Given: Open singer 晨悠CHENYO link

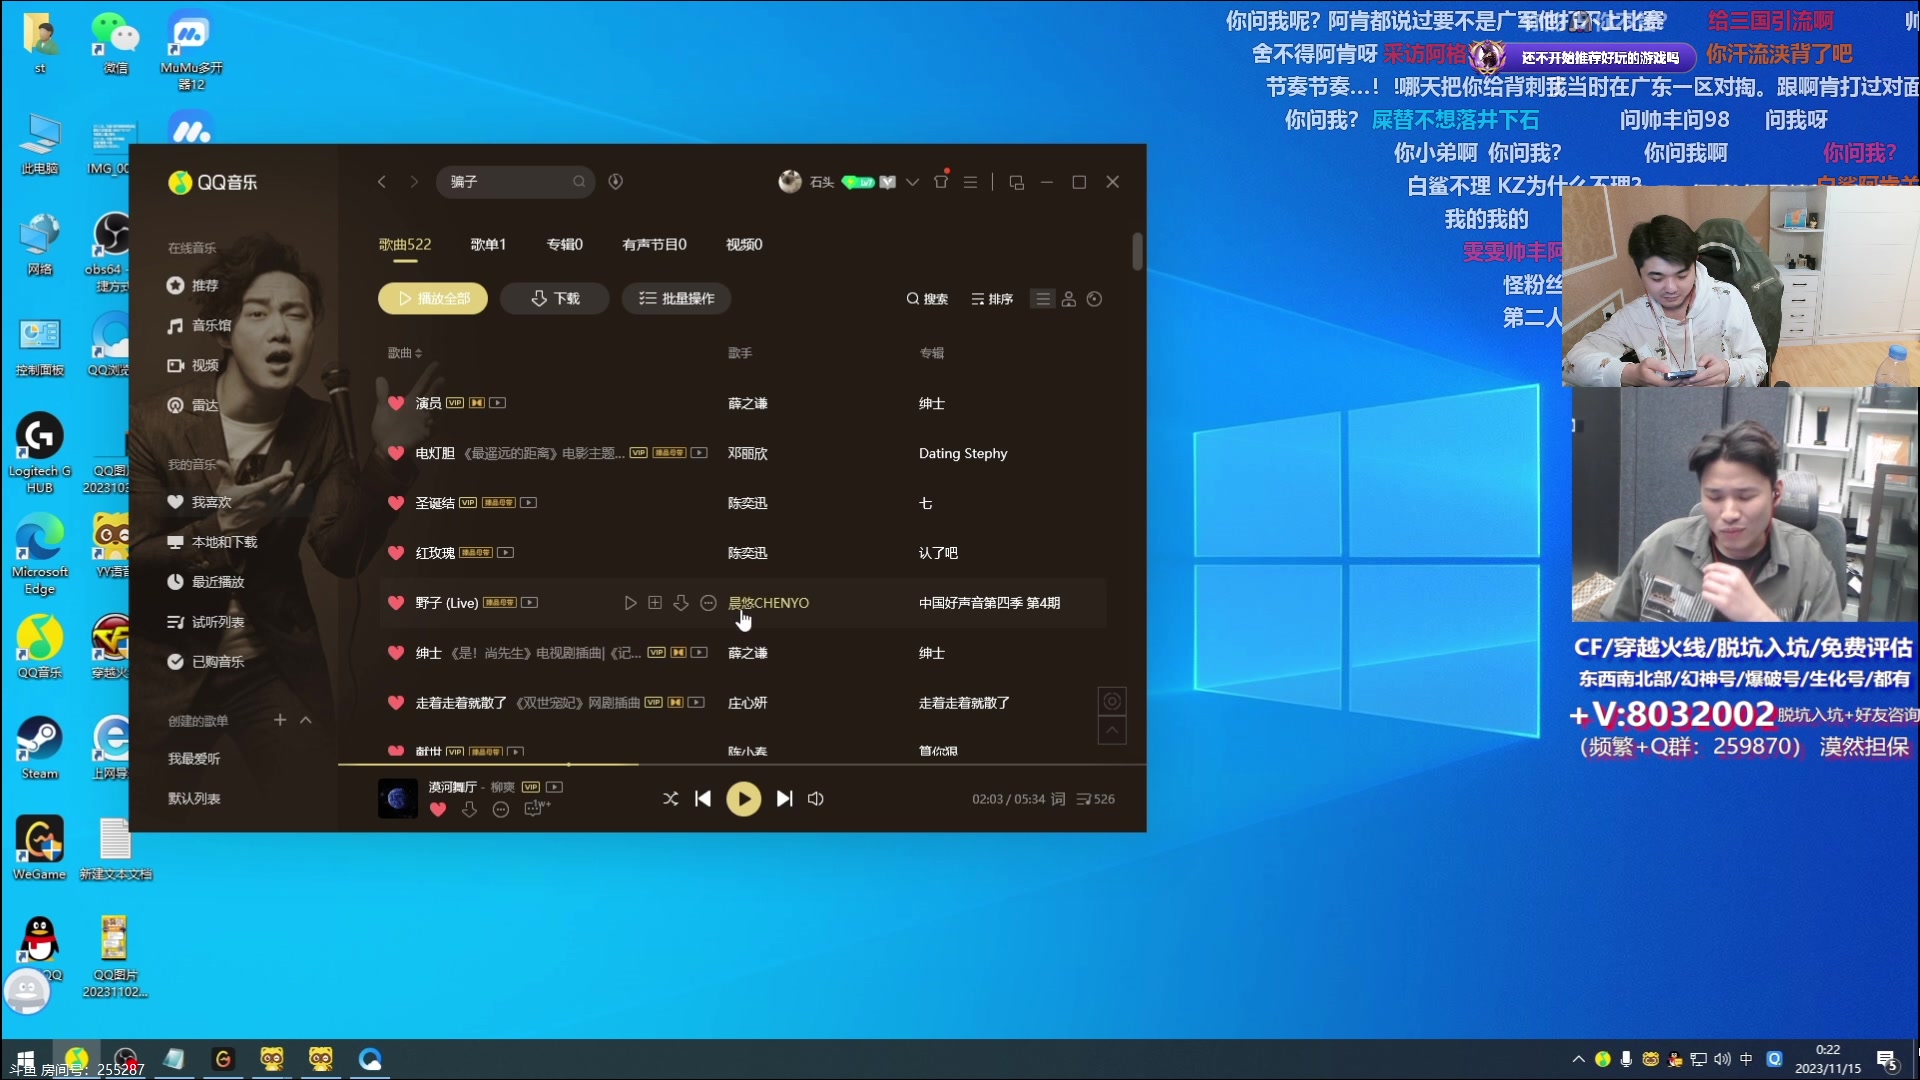Looking at the screenshot, I should (x=768, y=603).
